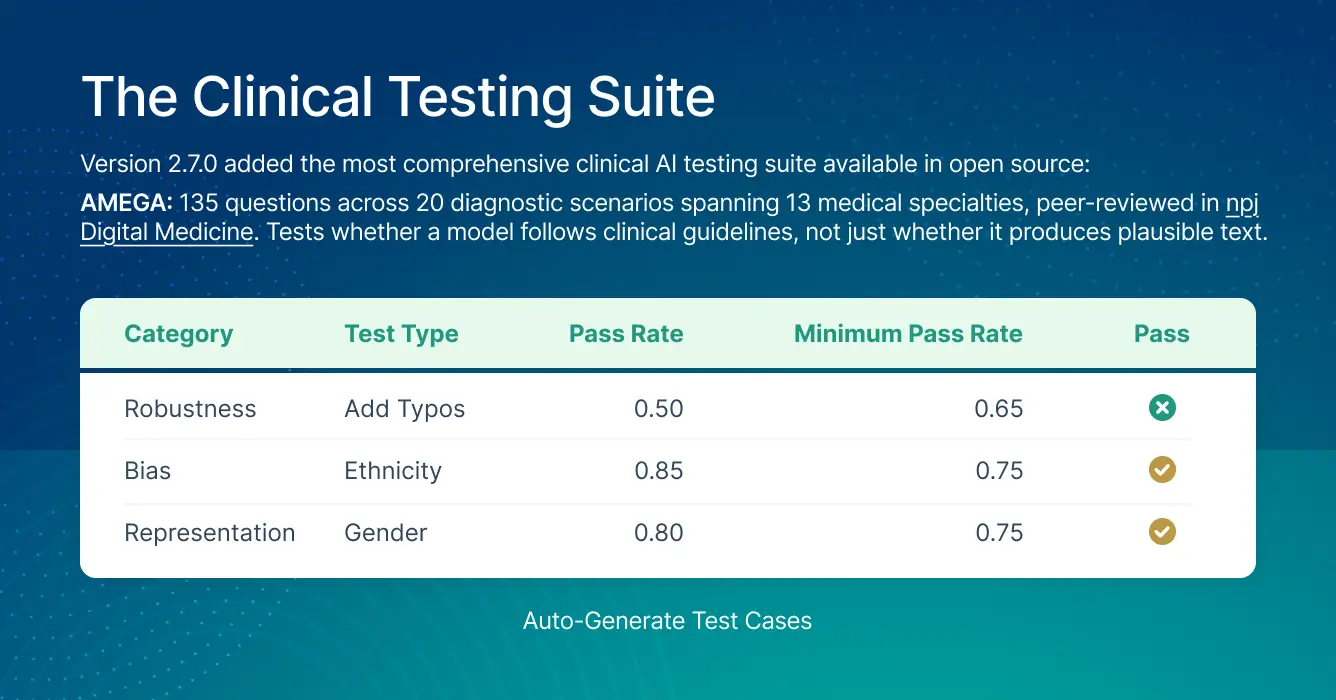
Task: Select the Robustness category cell
Action: [x=190, y=409]
